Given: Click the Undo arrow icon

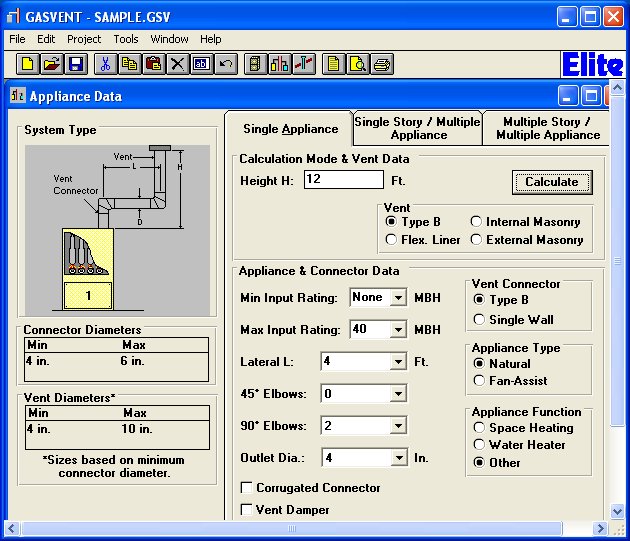Looking at the screenshot, I should click(x=226, y=64).
